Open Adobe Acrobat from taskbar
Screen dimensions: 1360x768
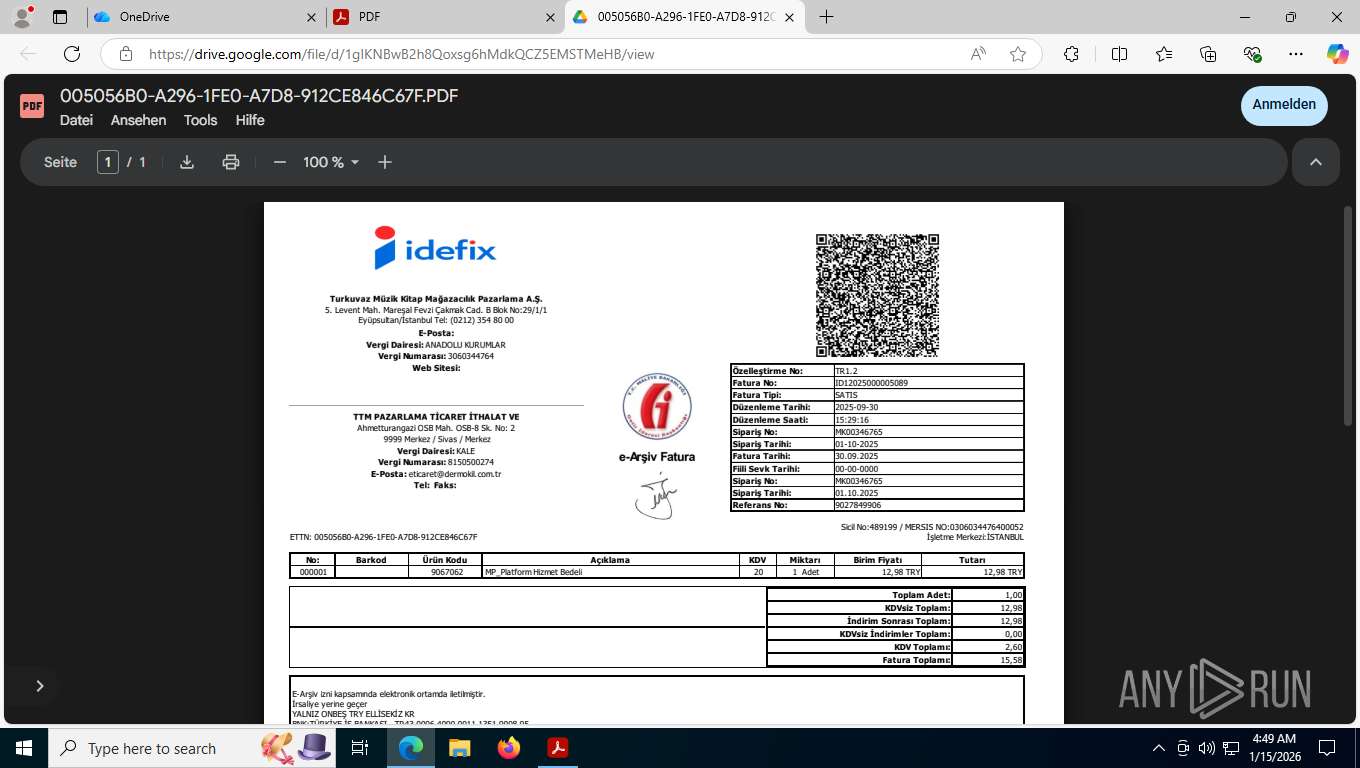click(x=557, y=748)
